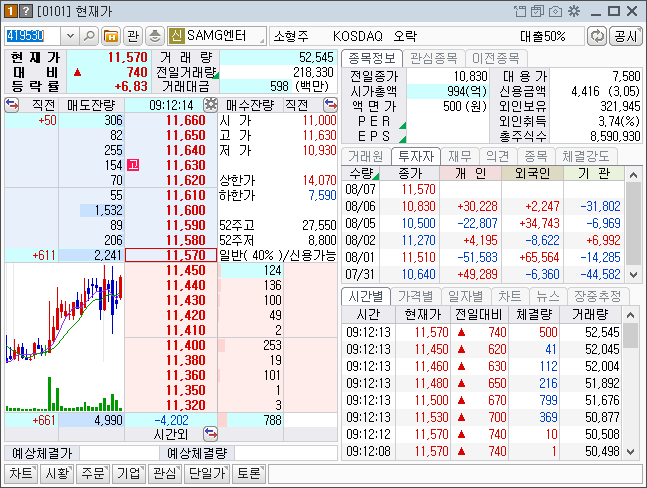Click the swap icon next to 시간외
647x488 pixels.
(210, 434)
